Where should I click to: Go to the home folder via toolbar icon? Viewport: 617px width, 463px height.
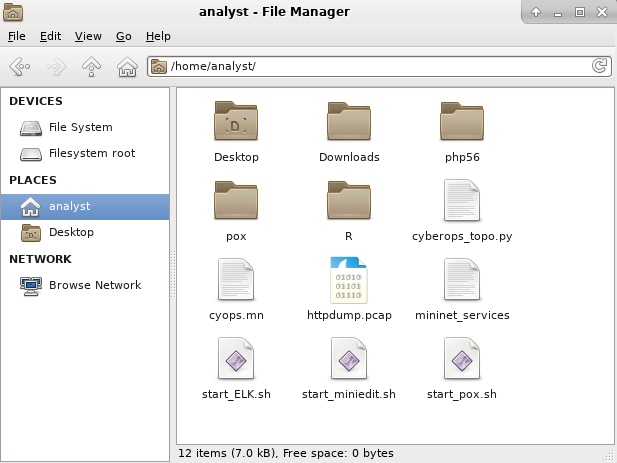(x=127, y=66)
